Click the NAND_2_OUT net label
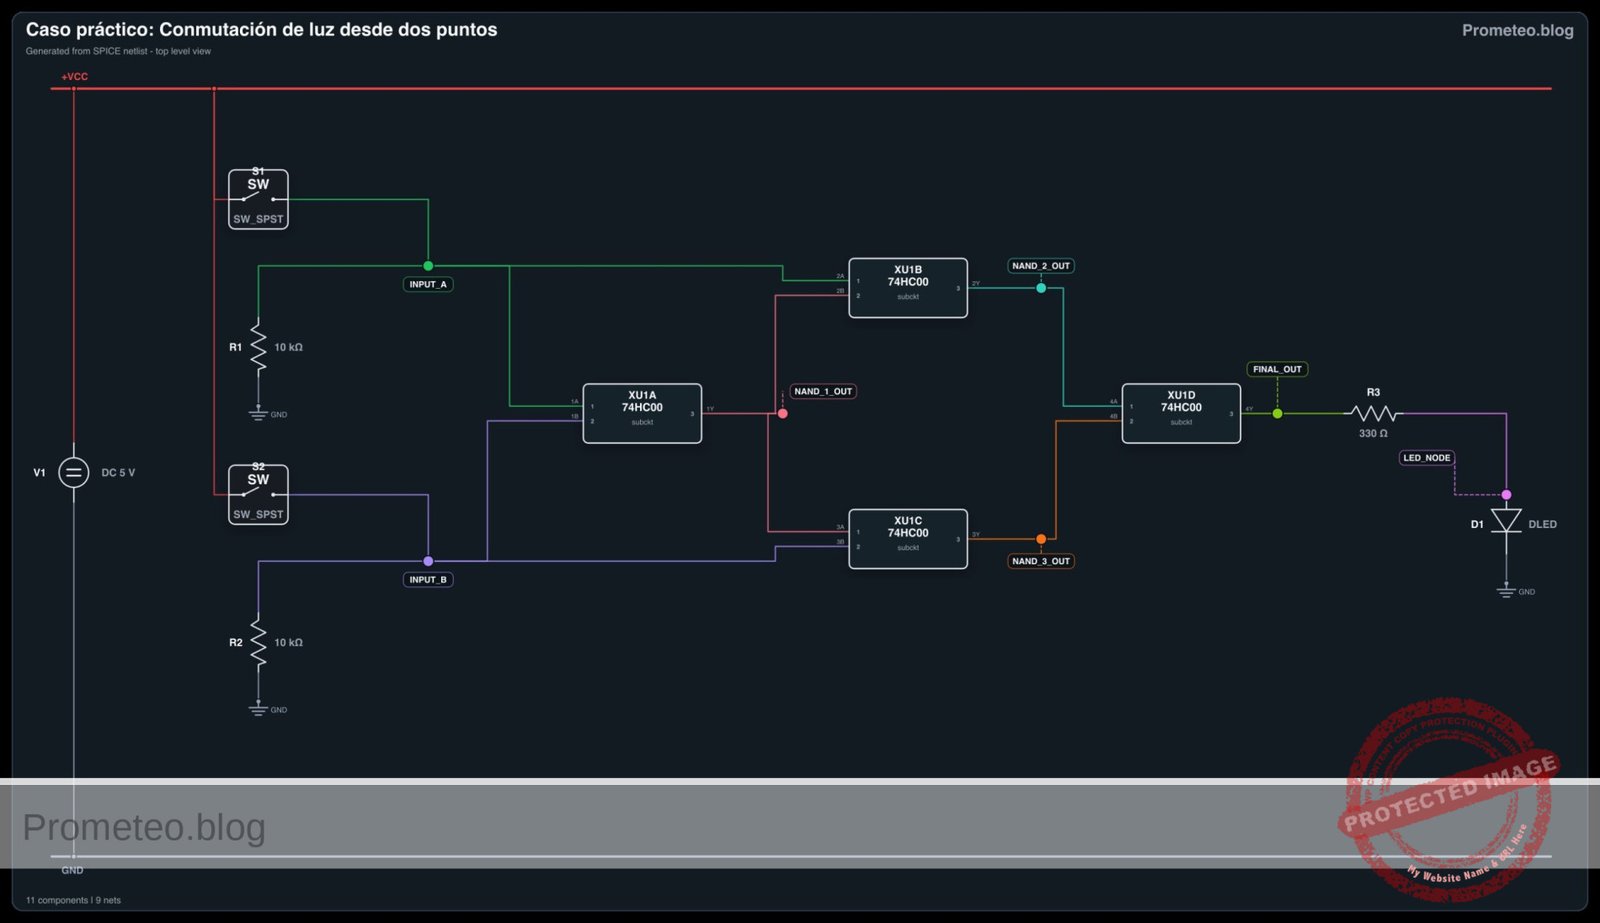The image size is (1600, 923). tap(1041, 266)
